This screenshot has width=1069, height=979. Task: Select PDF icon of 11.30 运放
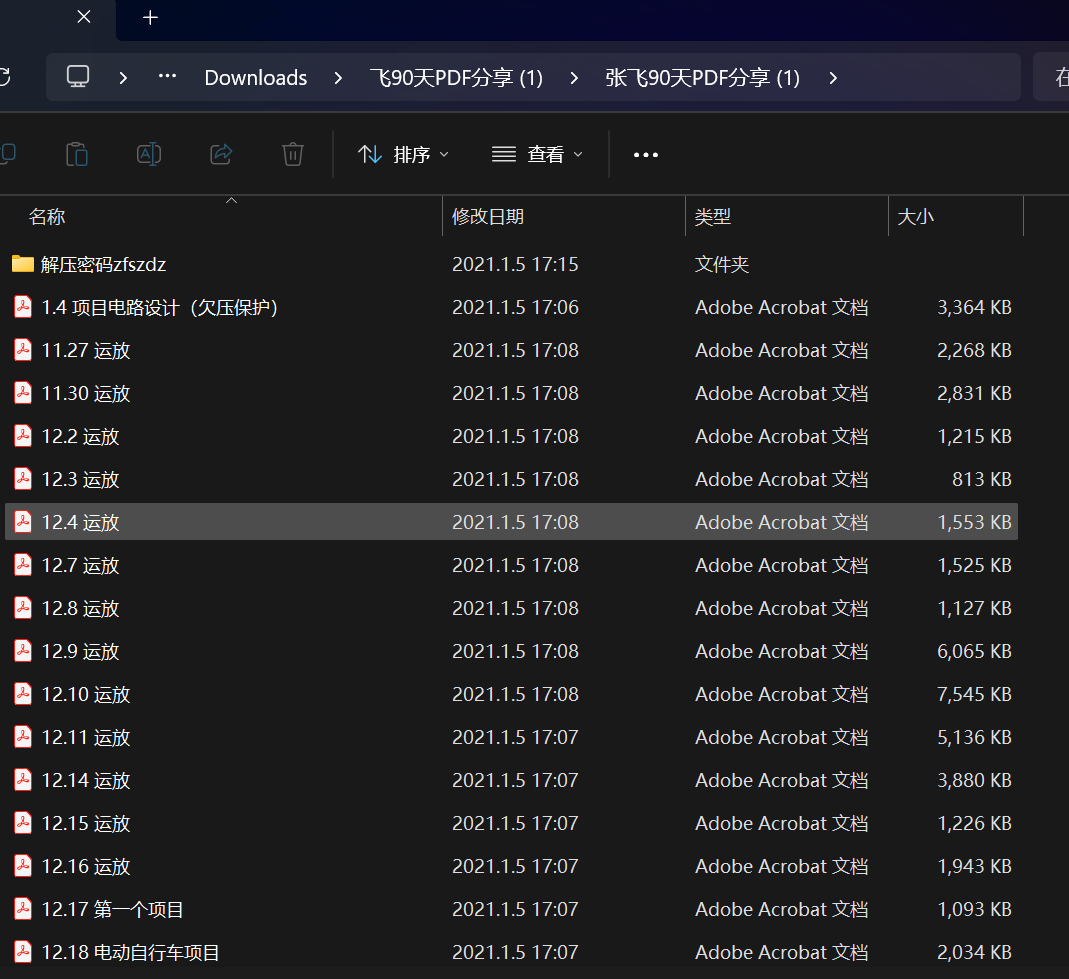point(23,393)
